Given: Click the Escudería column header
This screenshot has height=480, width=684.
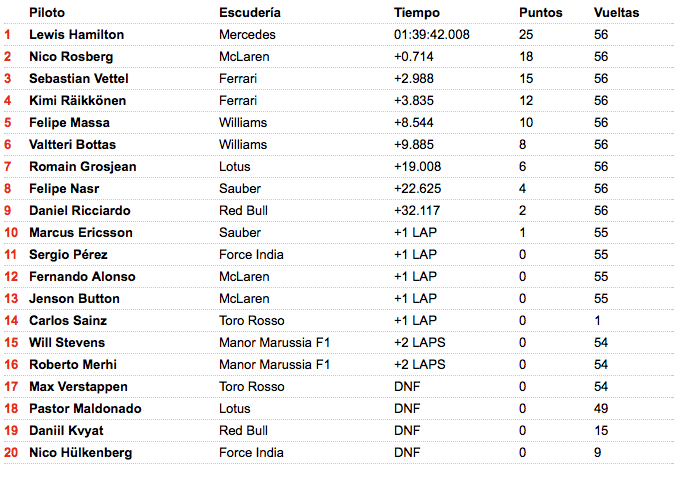Looking at the screenshot, I should click(x=250, y=13).
